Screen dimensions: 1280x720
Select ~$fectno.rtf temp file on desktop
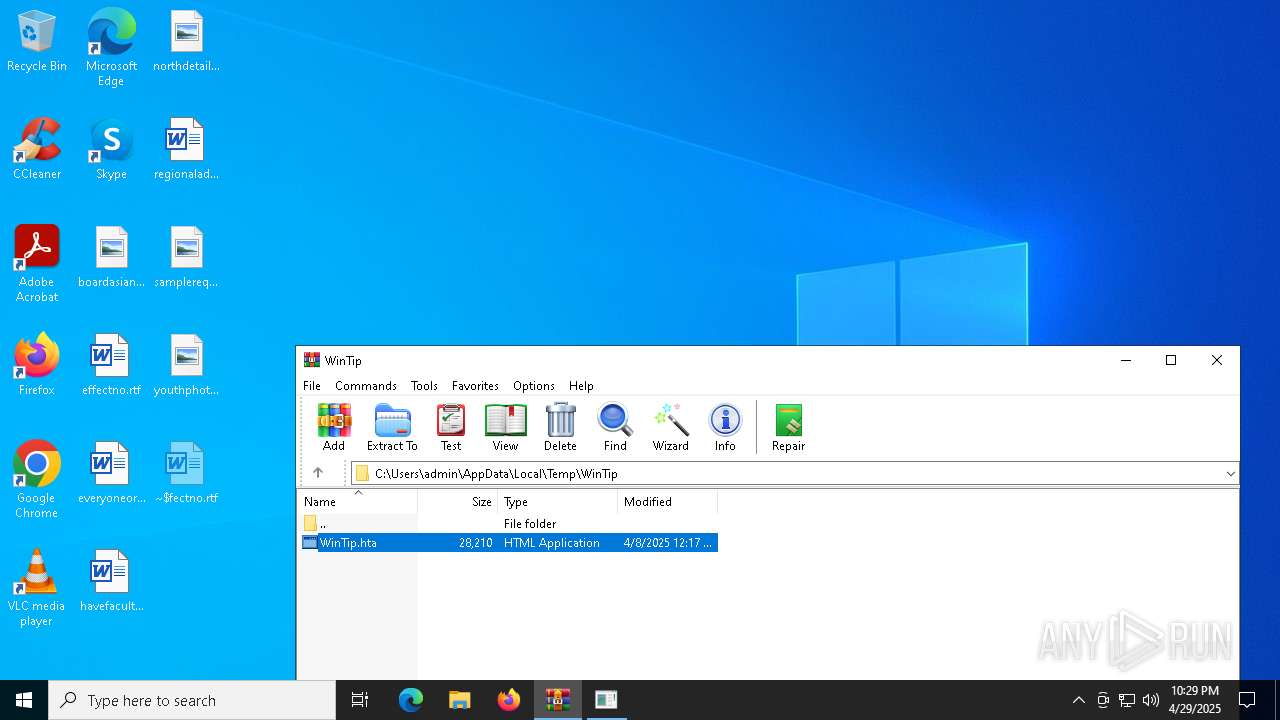186,473
